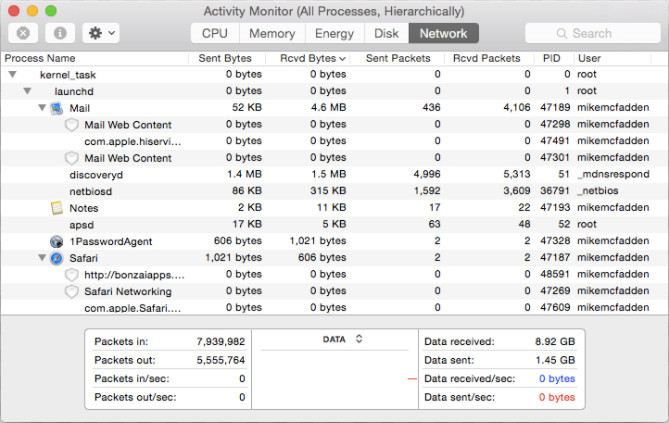Click the Mail app icon

pos(56,108)
